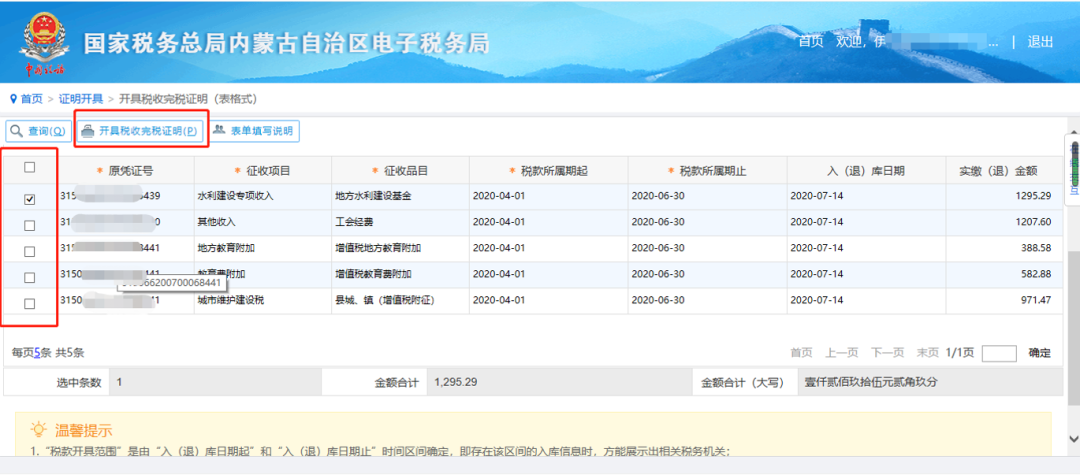This screenshot has height=475, width=1080.
Task: Click the 城市维护建设税 cell
Action: (263, 300)
